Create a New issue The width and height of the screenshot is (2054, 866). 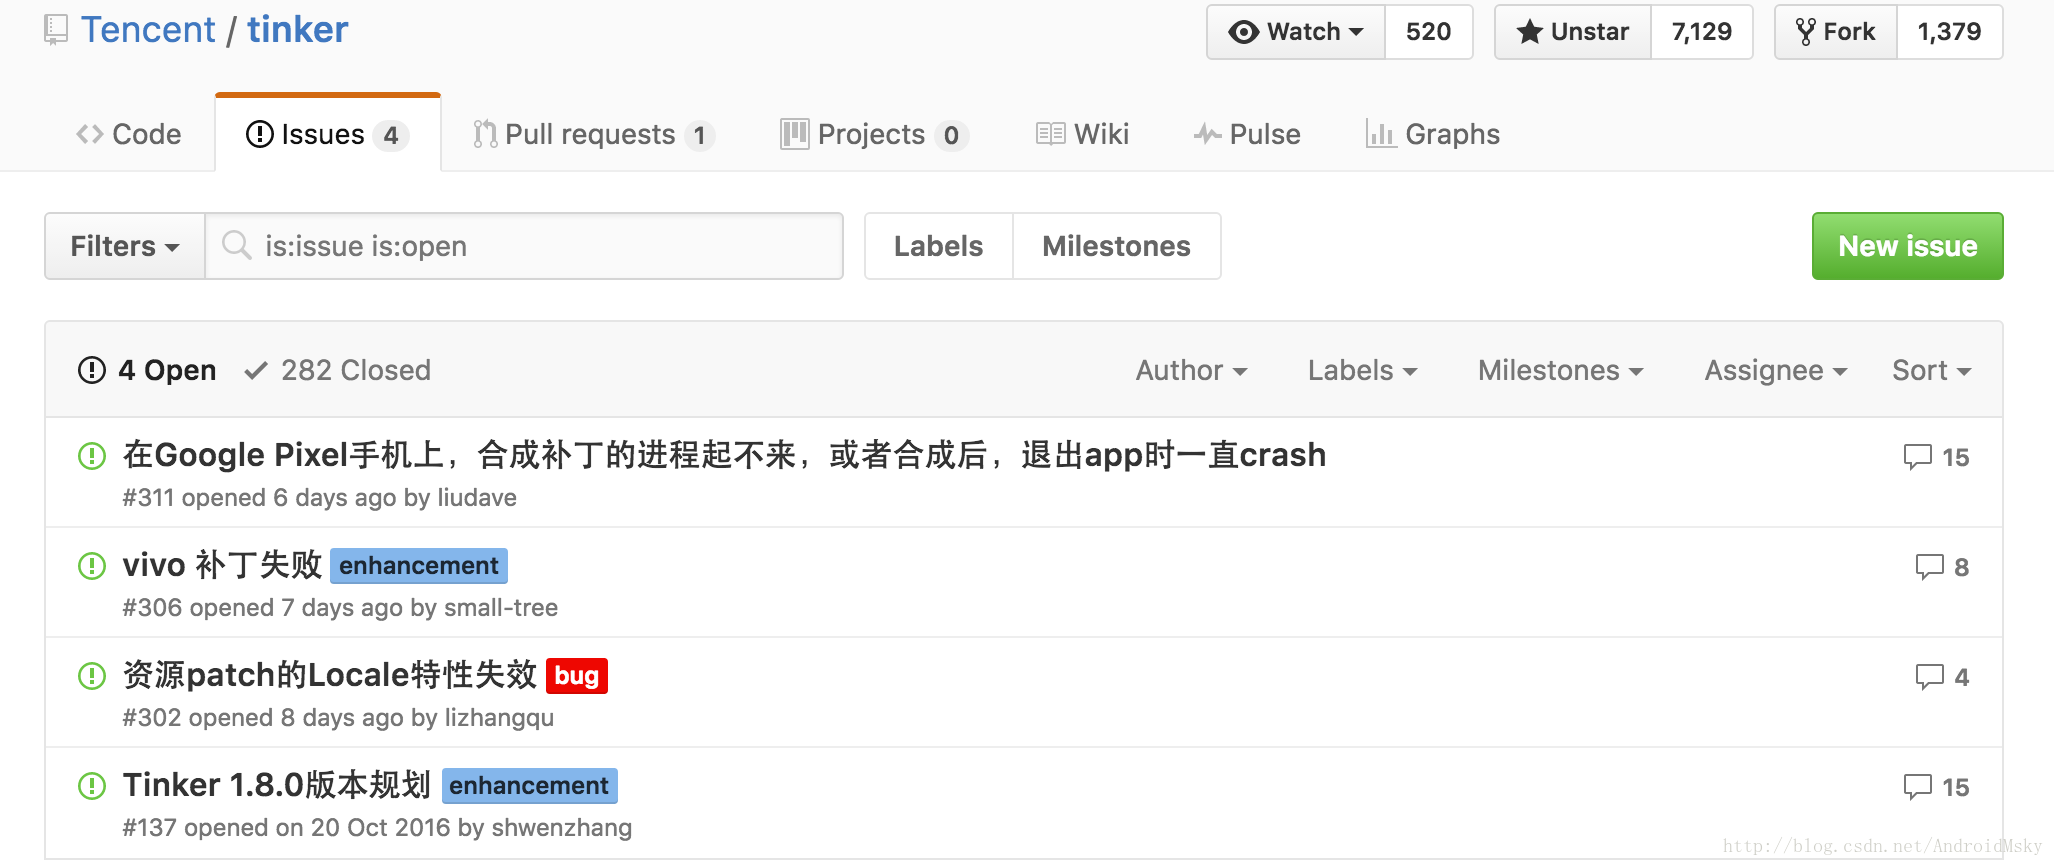[x=1907, y=246]
